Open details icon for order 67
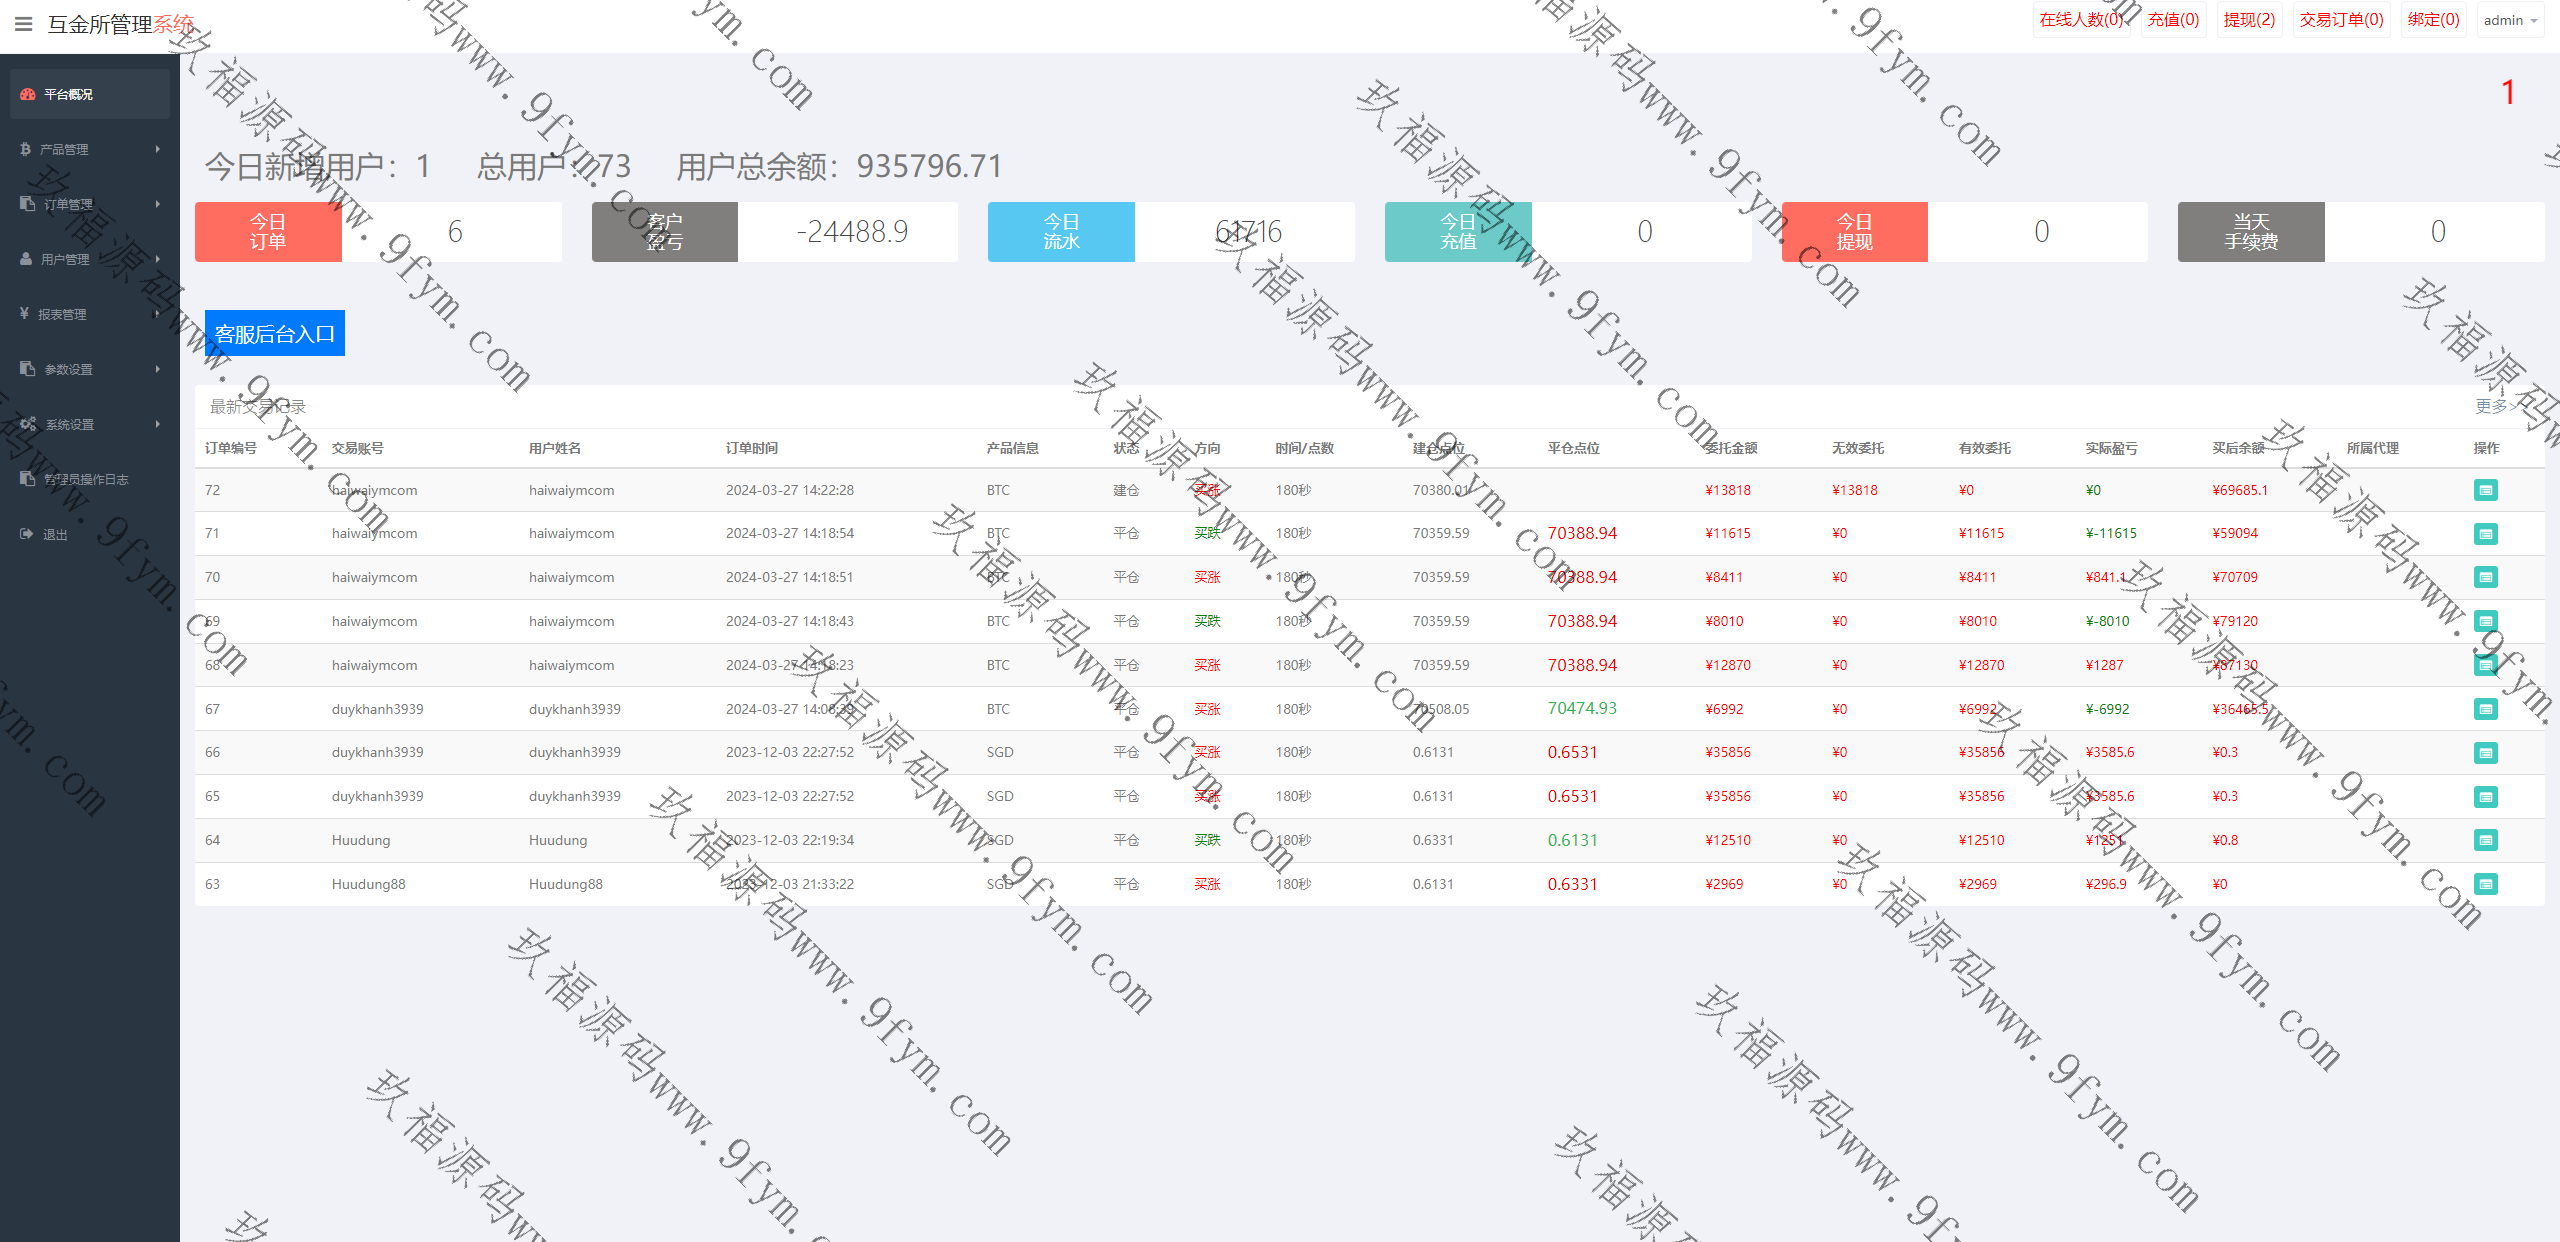2560x1242 pixels. click(2485, 709)
